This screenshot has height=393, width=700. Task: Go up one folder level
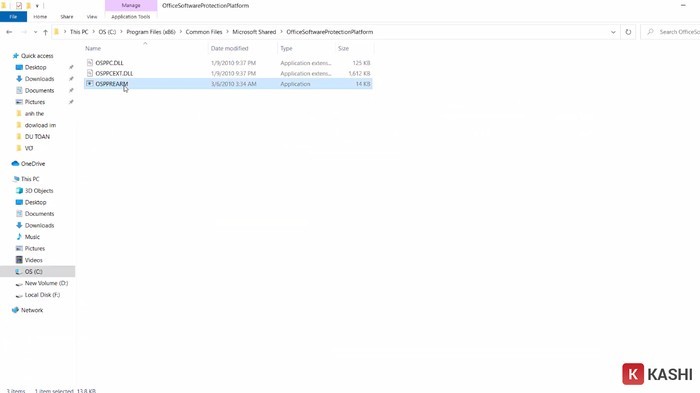[46, 32]
